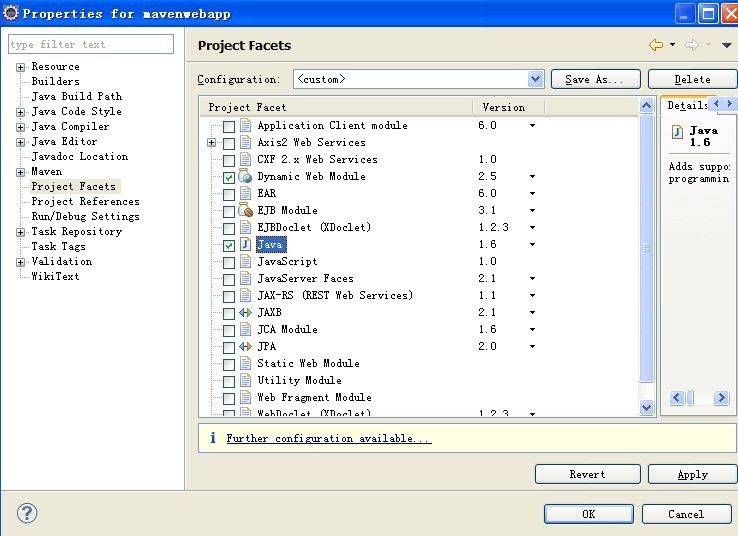This screenshot has height=536, width=738.
Task: Click the information icon beside Further configuration
Action: [x=213, y=438]
